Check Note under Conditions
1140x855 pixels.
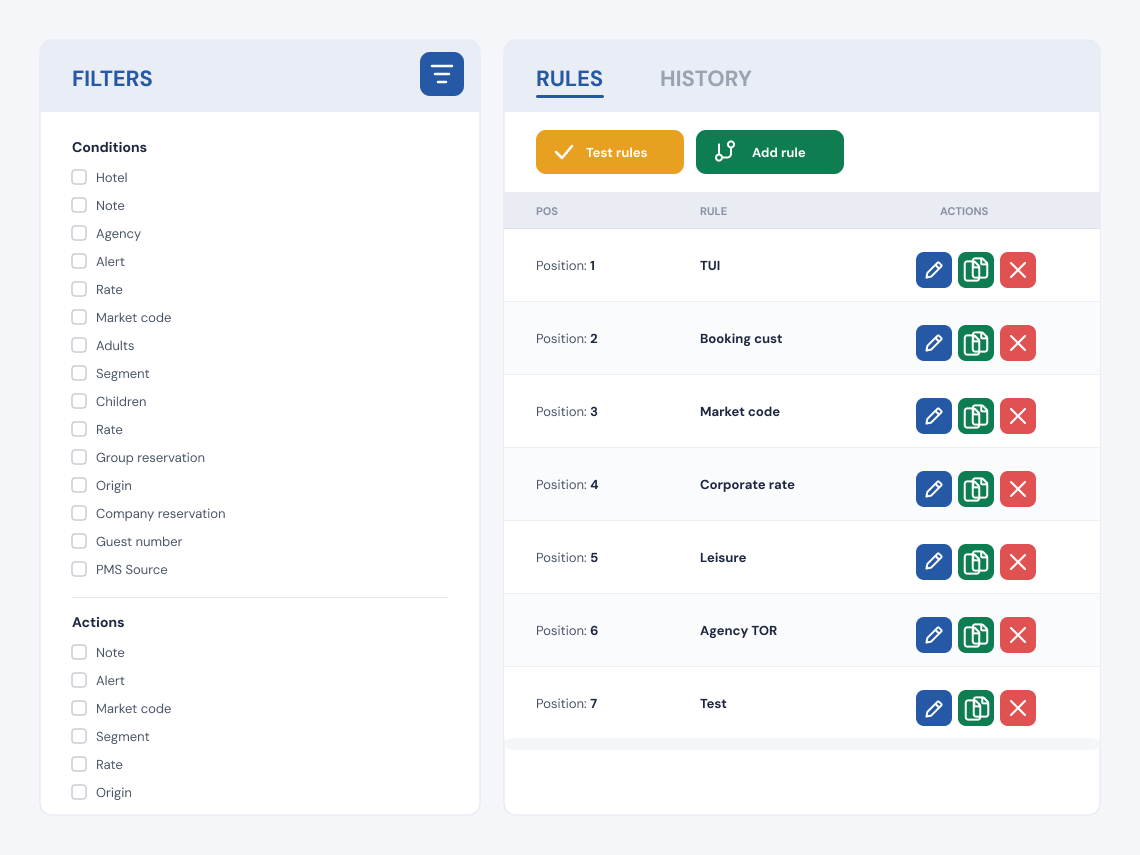tap(79, 206)
